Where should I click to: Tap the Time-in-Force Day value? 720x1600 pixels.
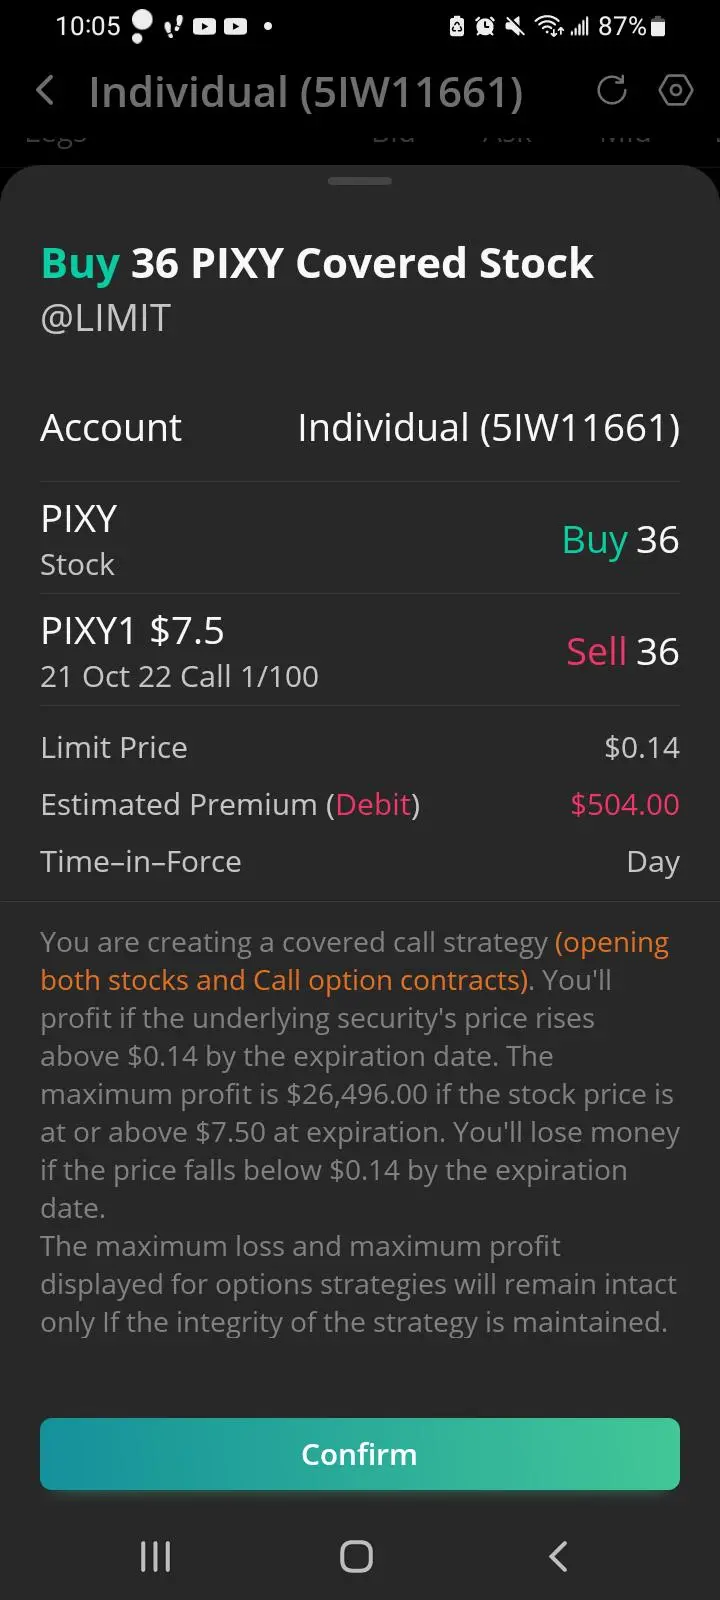652,862
